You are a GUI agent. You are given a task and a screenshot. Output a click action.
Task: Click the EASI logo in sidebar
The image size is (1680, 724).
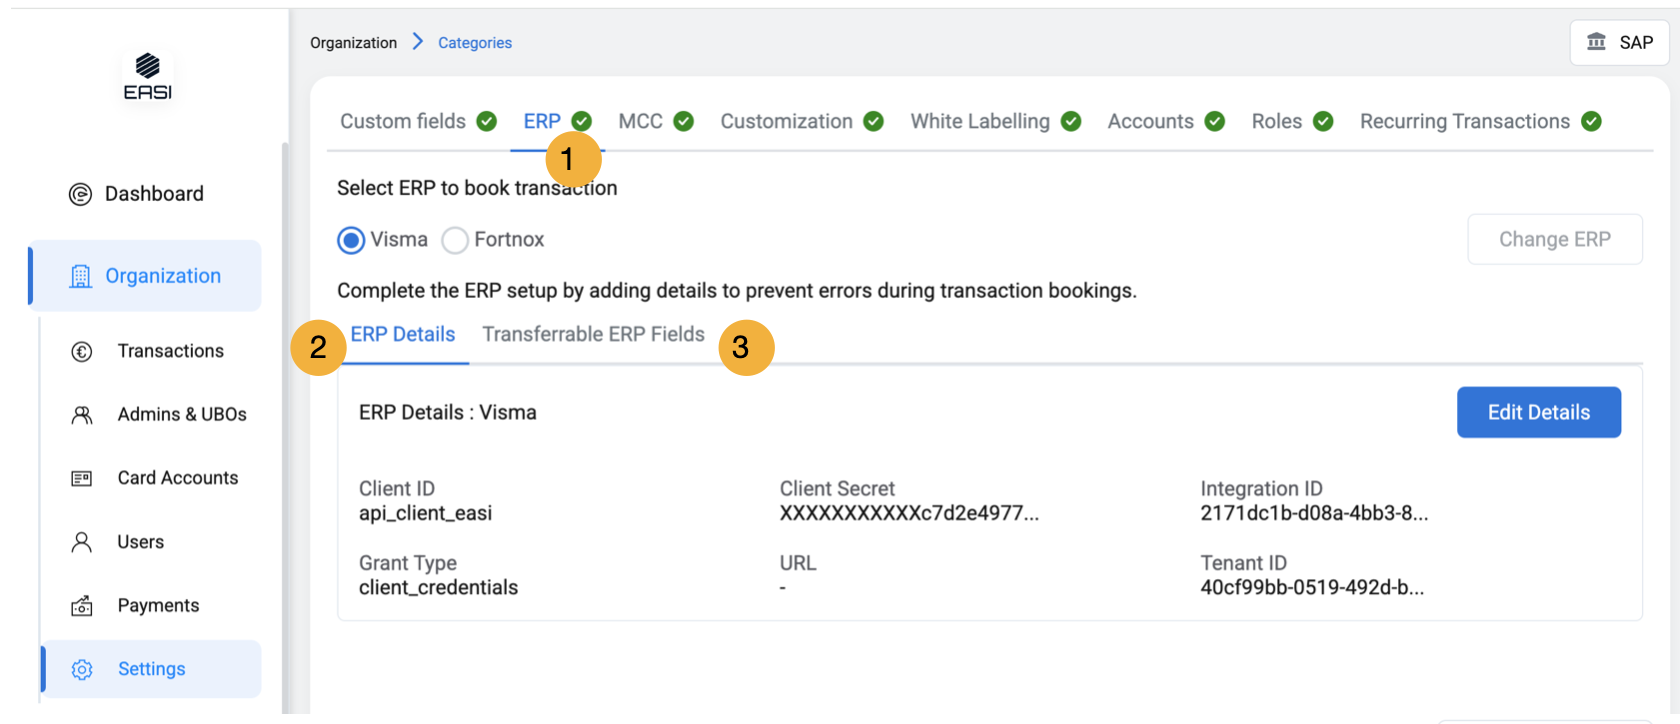coord(147,77)
